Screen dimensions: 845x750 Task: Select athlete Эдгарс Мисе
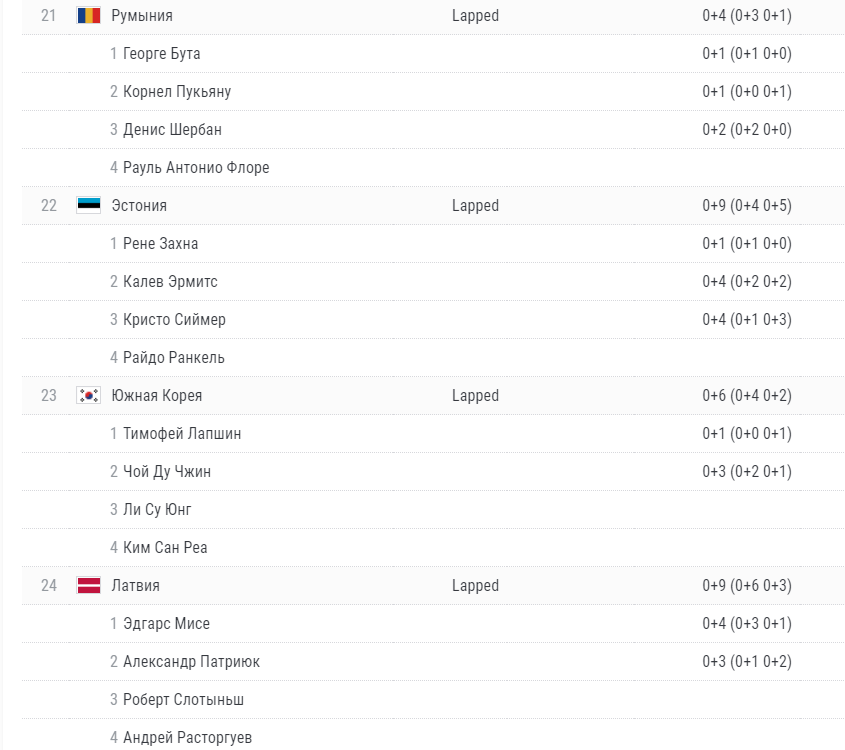point(167,623)
